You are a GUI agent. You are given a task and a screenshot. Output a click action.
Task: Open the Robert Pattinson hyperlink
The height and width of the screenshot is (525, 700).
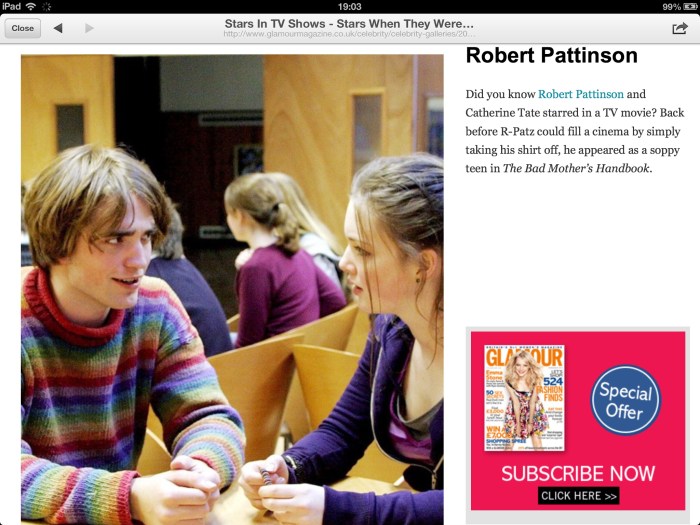coord(580,94)
